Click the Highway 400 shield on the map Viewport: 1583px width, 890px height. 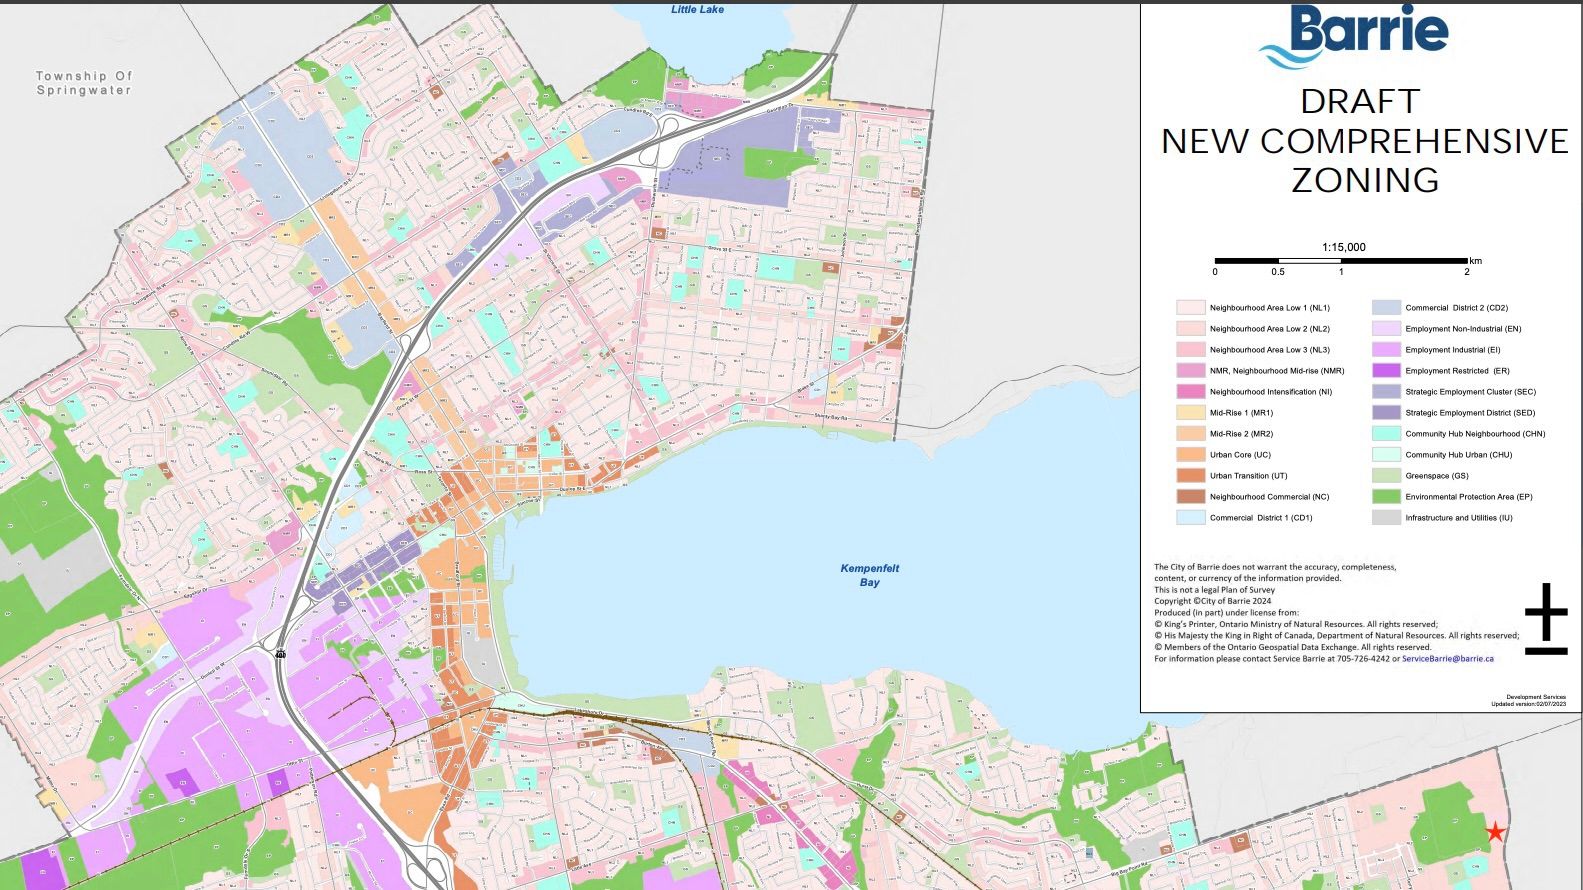(x=281, y=653)
